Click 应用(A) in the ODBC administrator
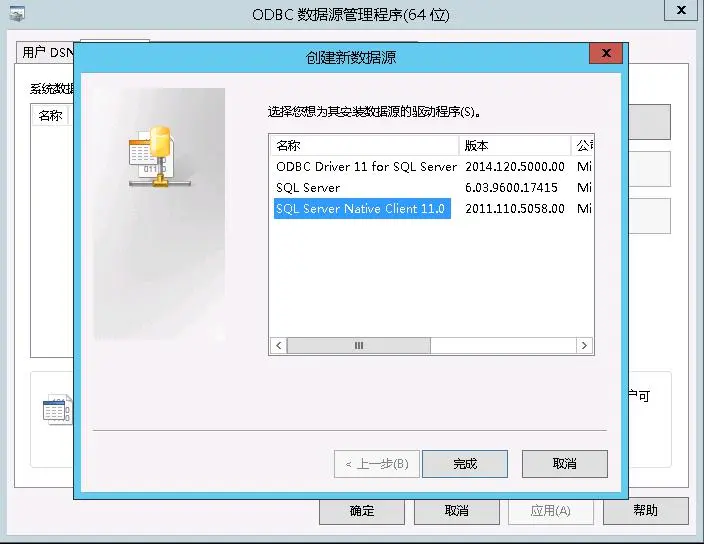 point(550,511)
